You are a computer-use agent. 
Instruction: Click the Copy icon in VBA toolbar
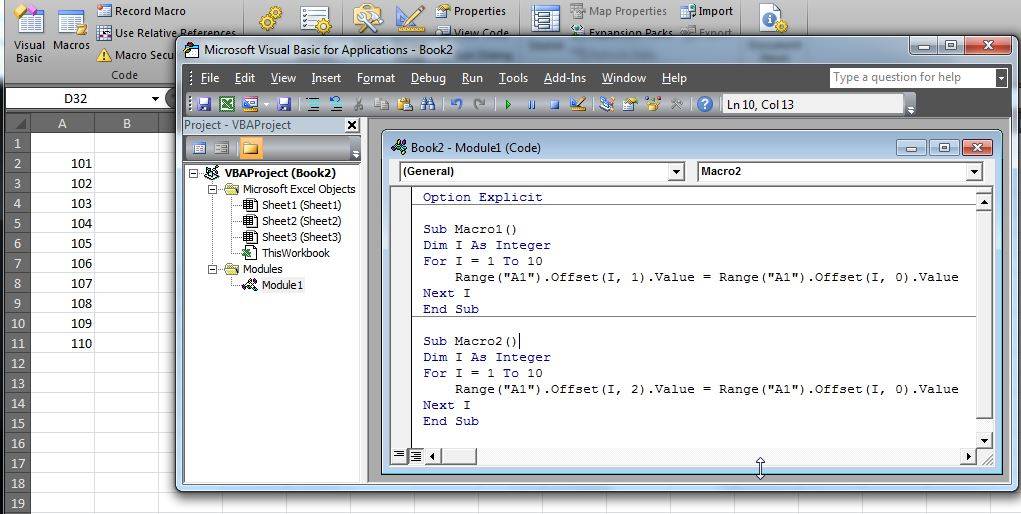(382, 104)
